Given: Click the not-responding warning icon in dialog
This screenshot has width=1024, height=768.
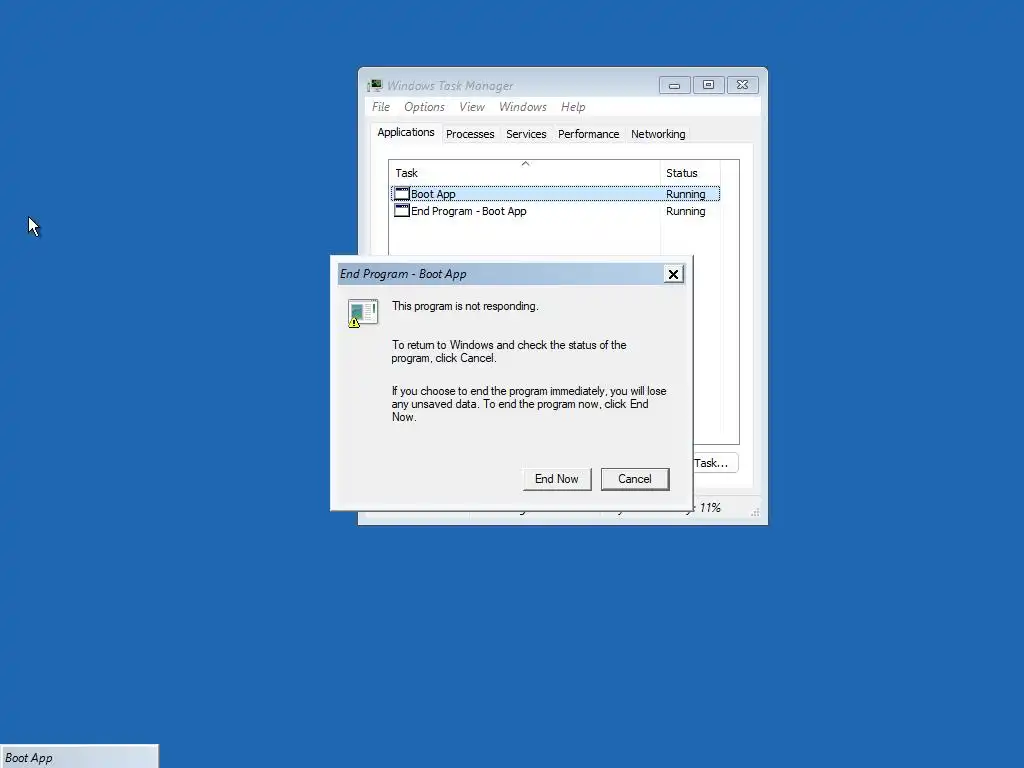Looking at the screenshot, I should click(x=362, y=313).
